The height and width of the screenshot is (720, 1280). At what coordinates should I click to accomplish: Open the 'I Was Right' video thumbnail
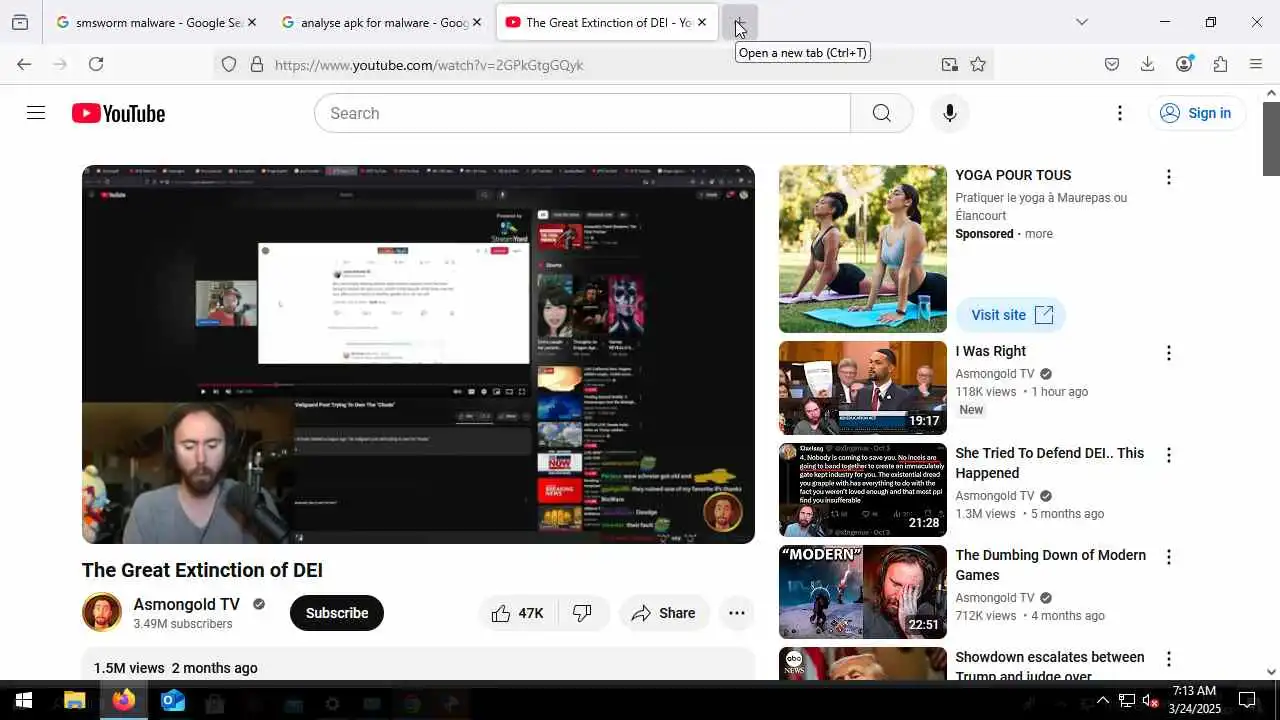coord(863,388)
